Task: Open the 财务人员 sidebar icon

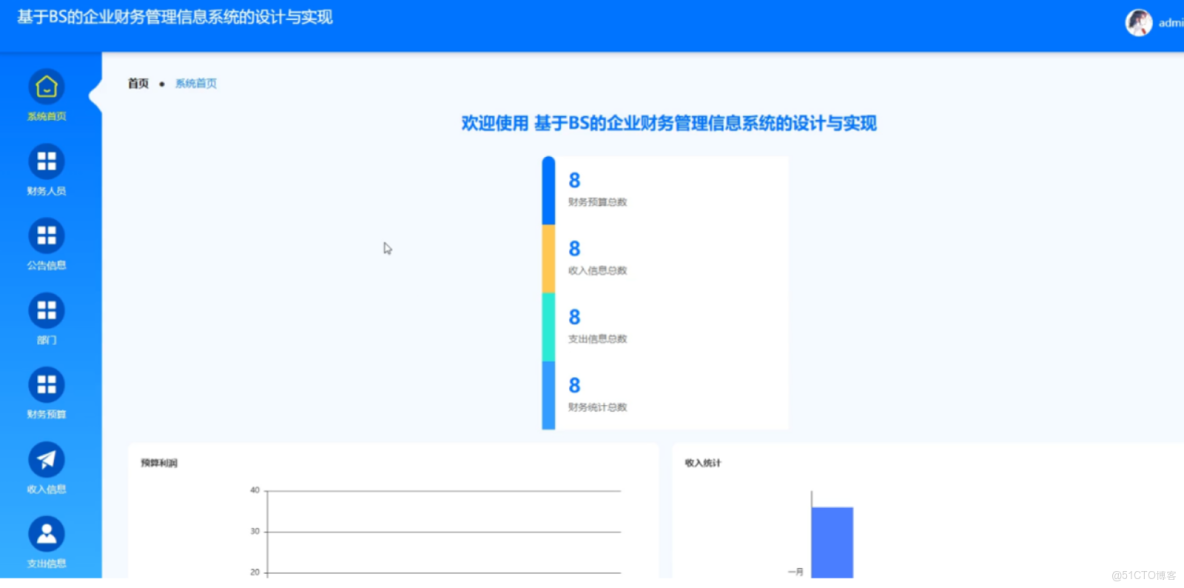Action: coord(45,161)
